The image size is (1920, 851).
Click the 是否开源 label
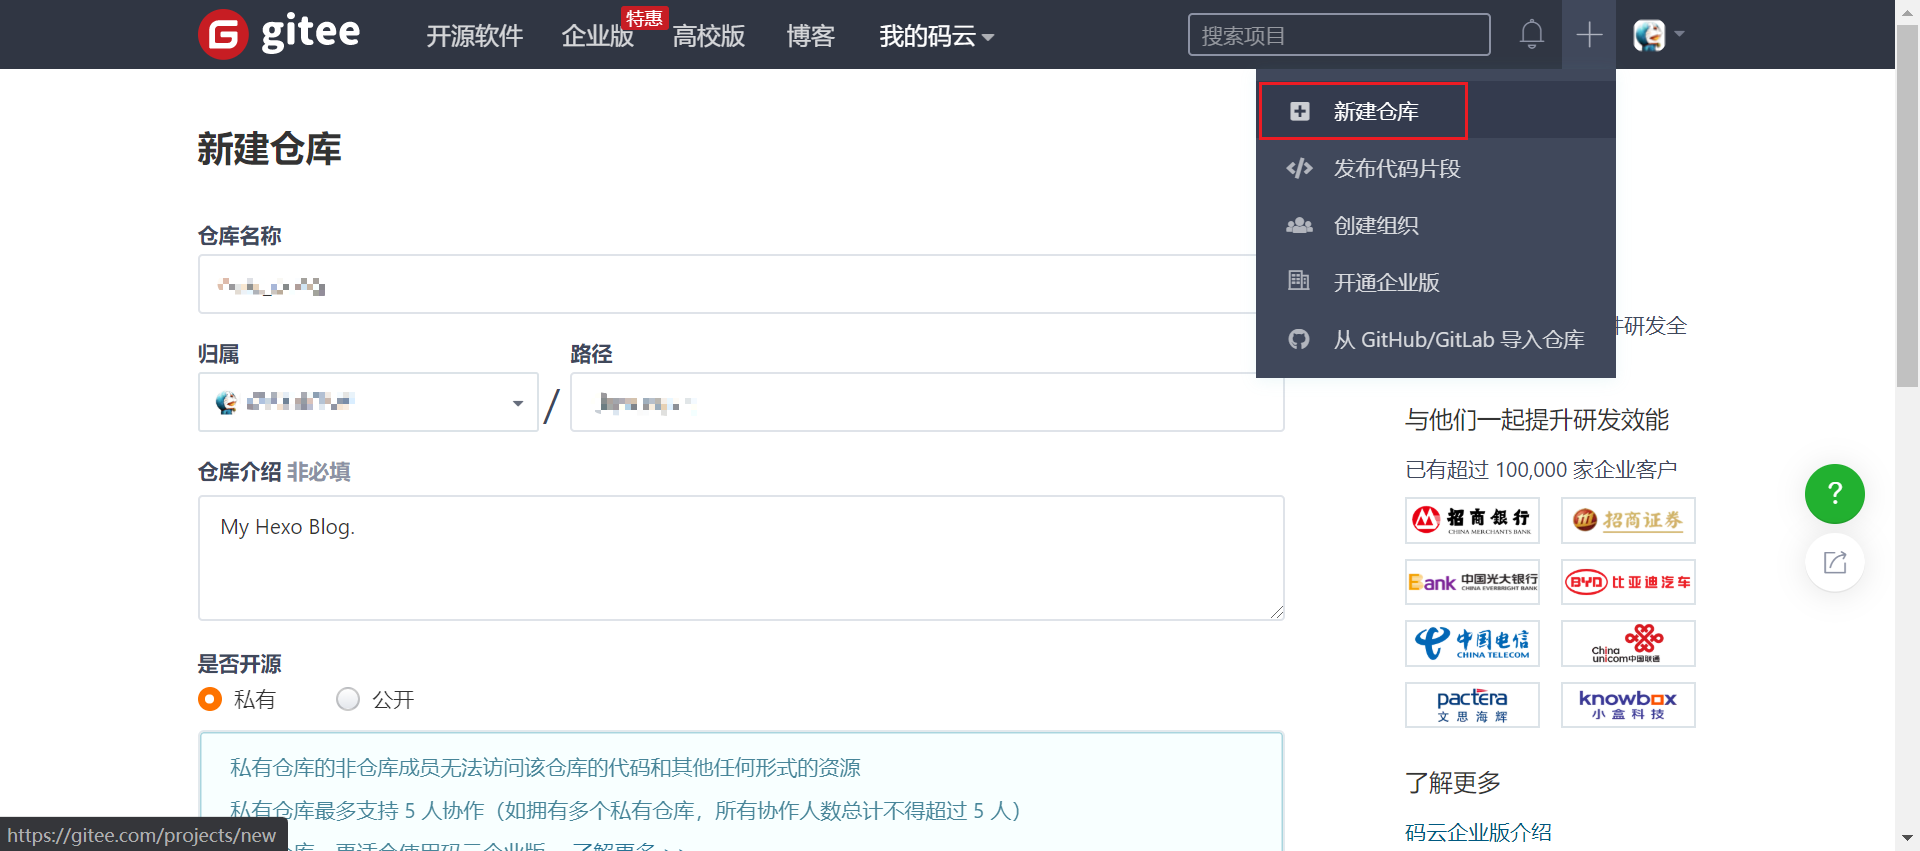coord(240,664)
